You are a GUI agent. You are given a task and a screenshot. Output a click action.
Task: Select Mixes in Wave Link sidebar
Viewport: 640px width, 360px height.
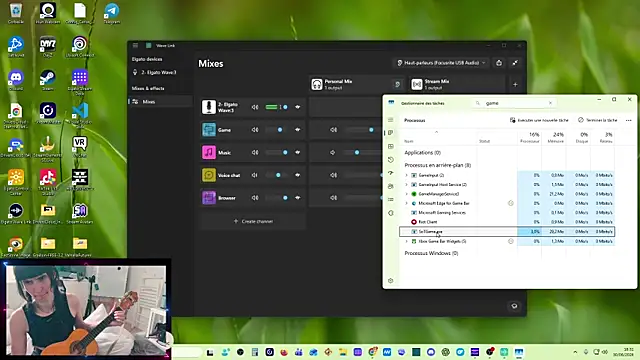point(160,102)
